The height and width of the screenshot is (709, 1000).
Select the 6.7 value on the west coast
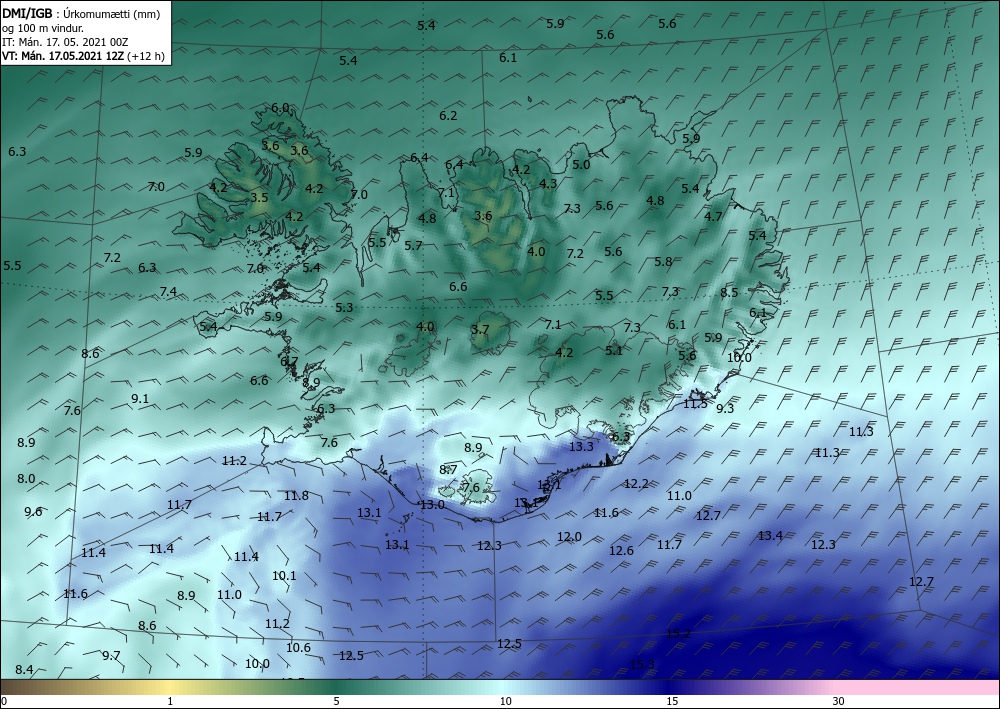click(290, 362)
